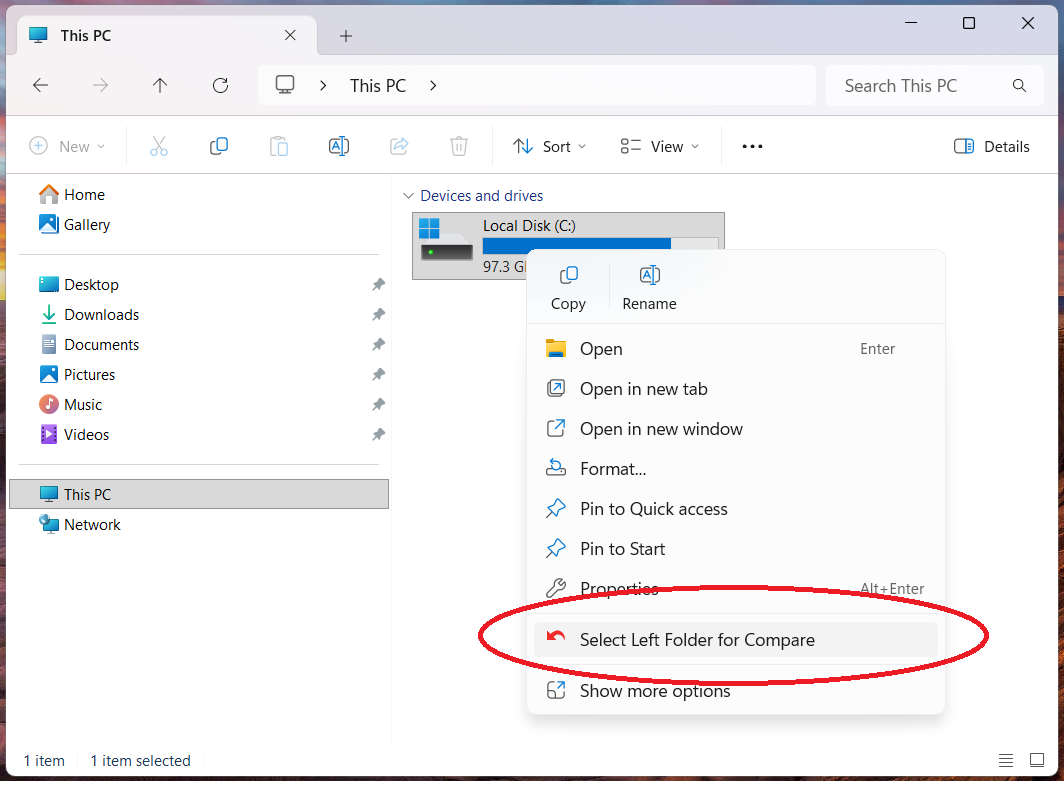Open the See more three-dots menu
Screen dimensions: 1064x800
coord(752,146)
